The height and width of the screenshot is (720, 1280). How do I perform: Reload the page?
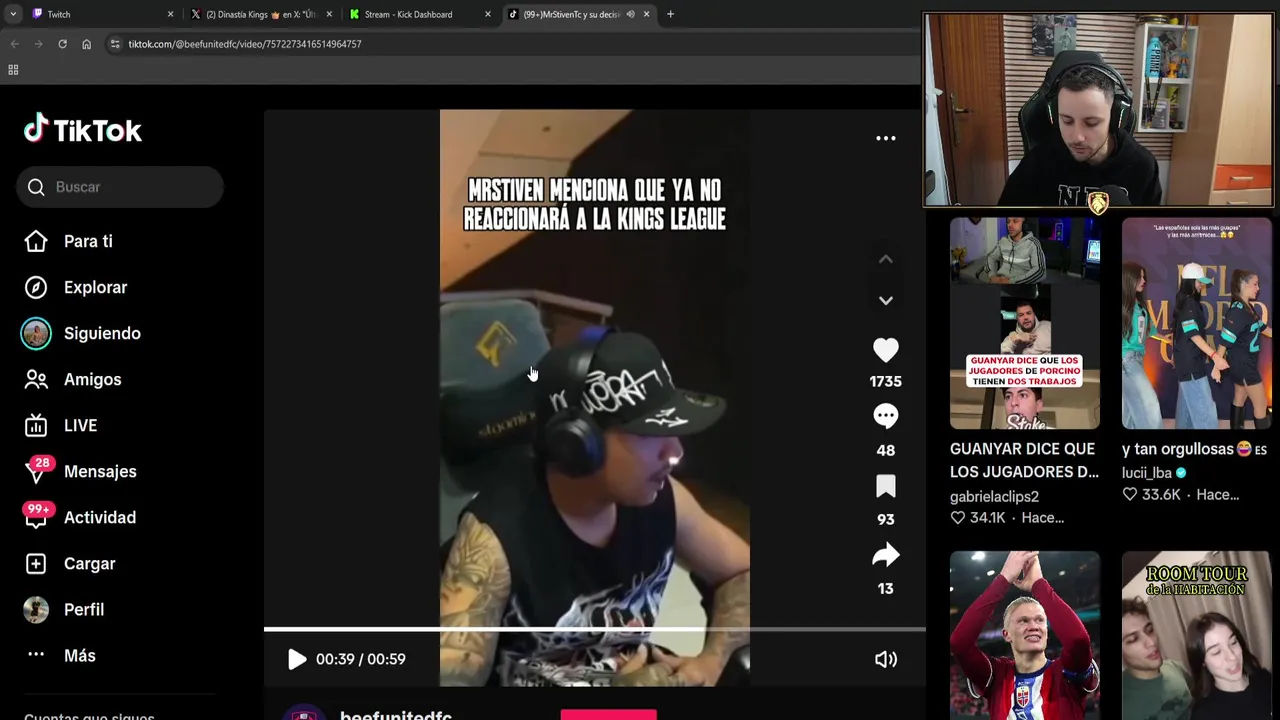(62, 44)
